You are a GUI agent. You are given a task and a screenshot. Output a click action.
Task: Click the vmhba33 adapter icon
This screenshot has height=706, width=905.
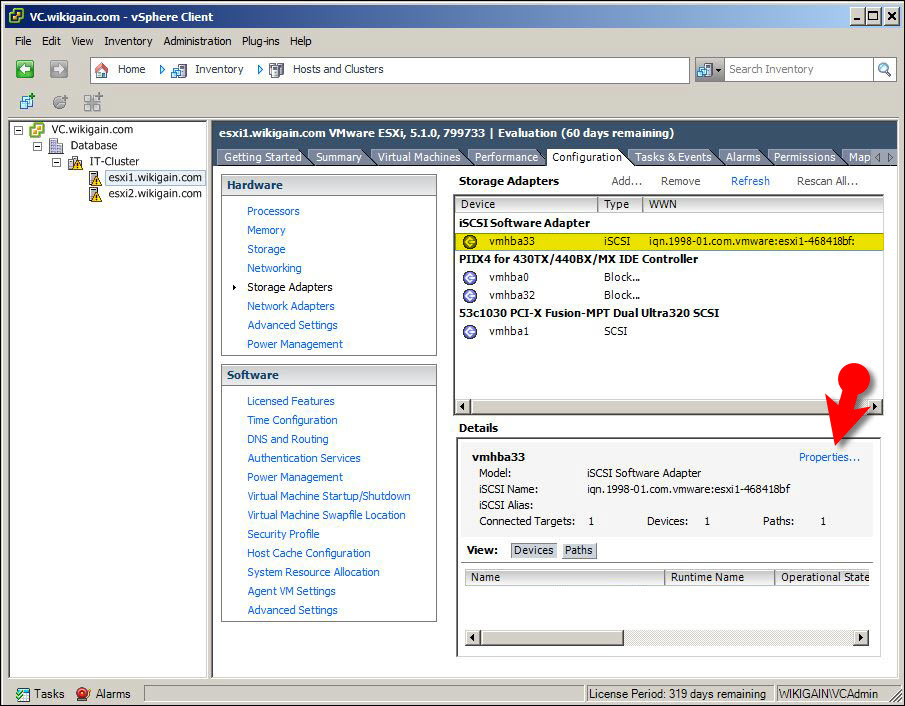click(470, 241)
